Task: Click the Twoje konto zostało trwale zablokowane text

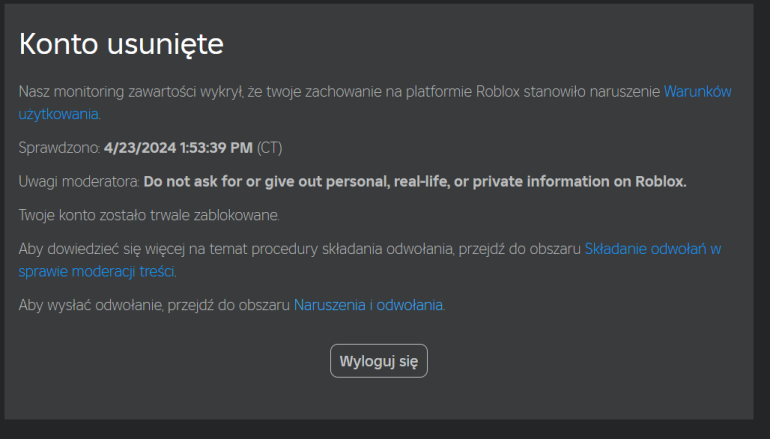Action: [x=149, y=215]
